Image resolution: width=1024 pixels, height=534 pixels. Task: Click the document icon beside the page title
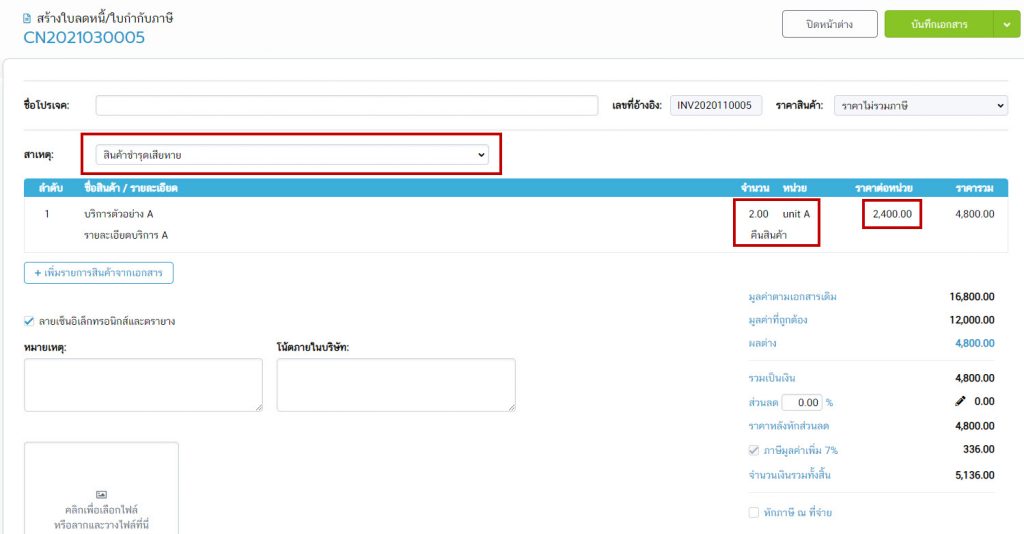[27, 19]
